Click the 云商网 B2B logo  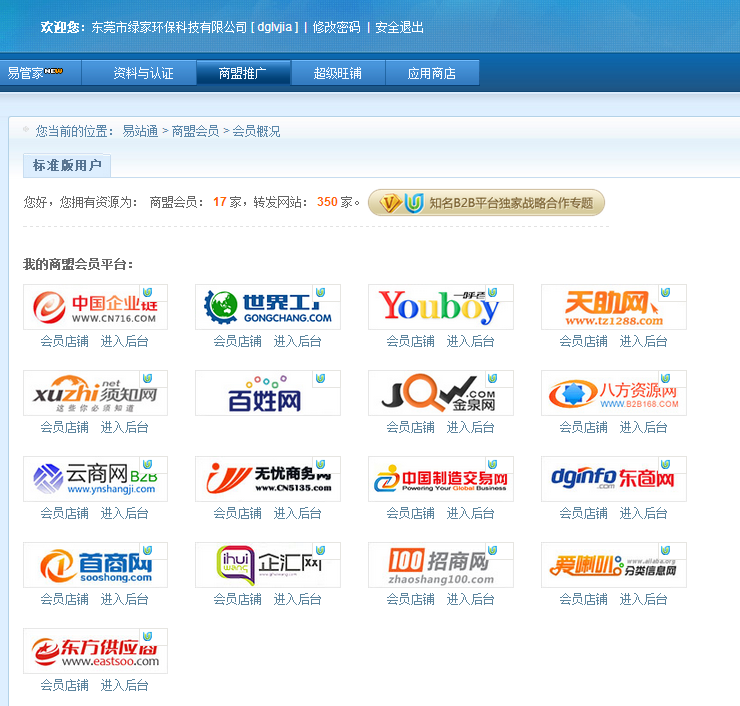point(95,479)
